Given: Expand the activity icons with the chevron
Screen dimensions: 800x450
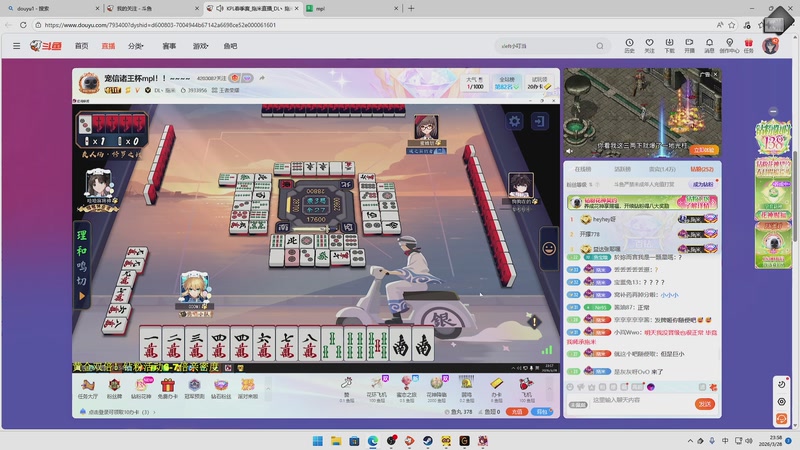Looking at the screenshot, I should (268, 389).
